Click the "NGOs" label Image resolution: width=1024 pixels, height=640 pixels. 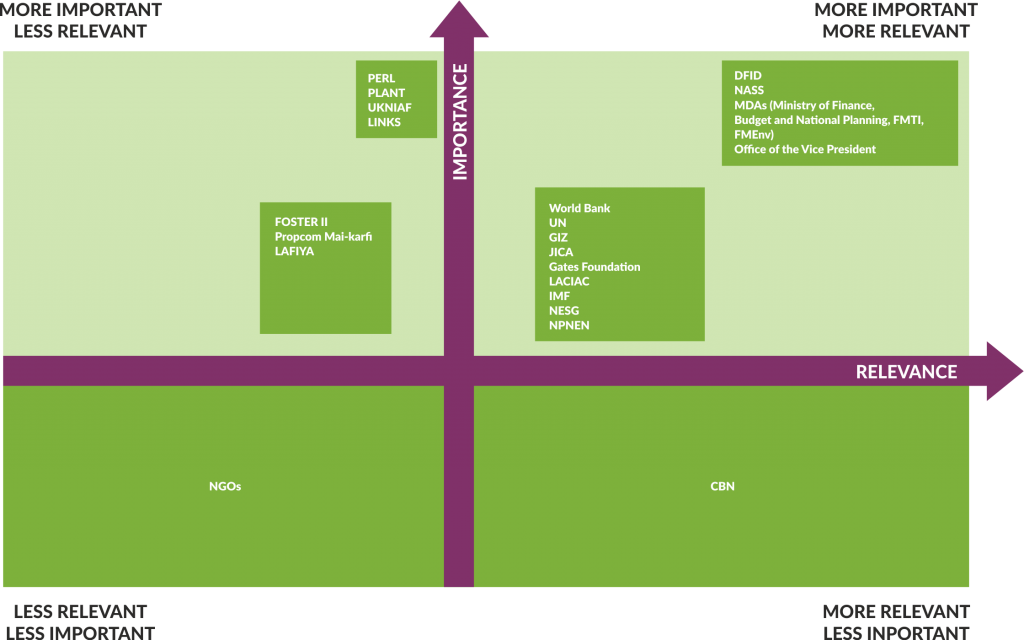coord(225,487)
